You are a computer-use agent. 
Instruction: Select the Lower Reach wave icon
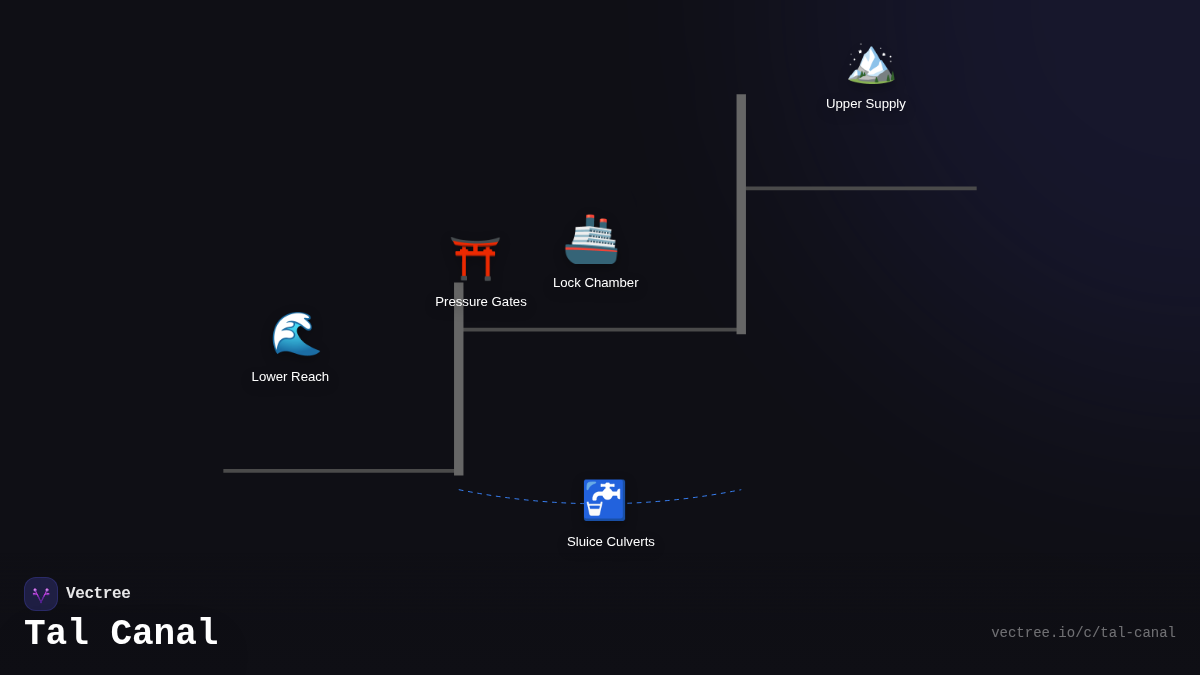point(296,334)
